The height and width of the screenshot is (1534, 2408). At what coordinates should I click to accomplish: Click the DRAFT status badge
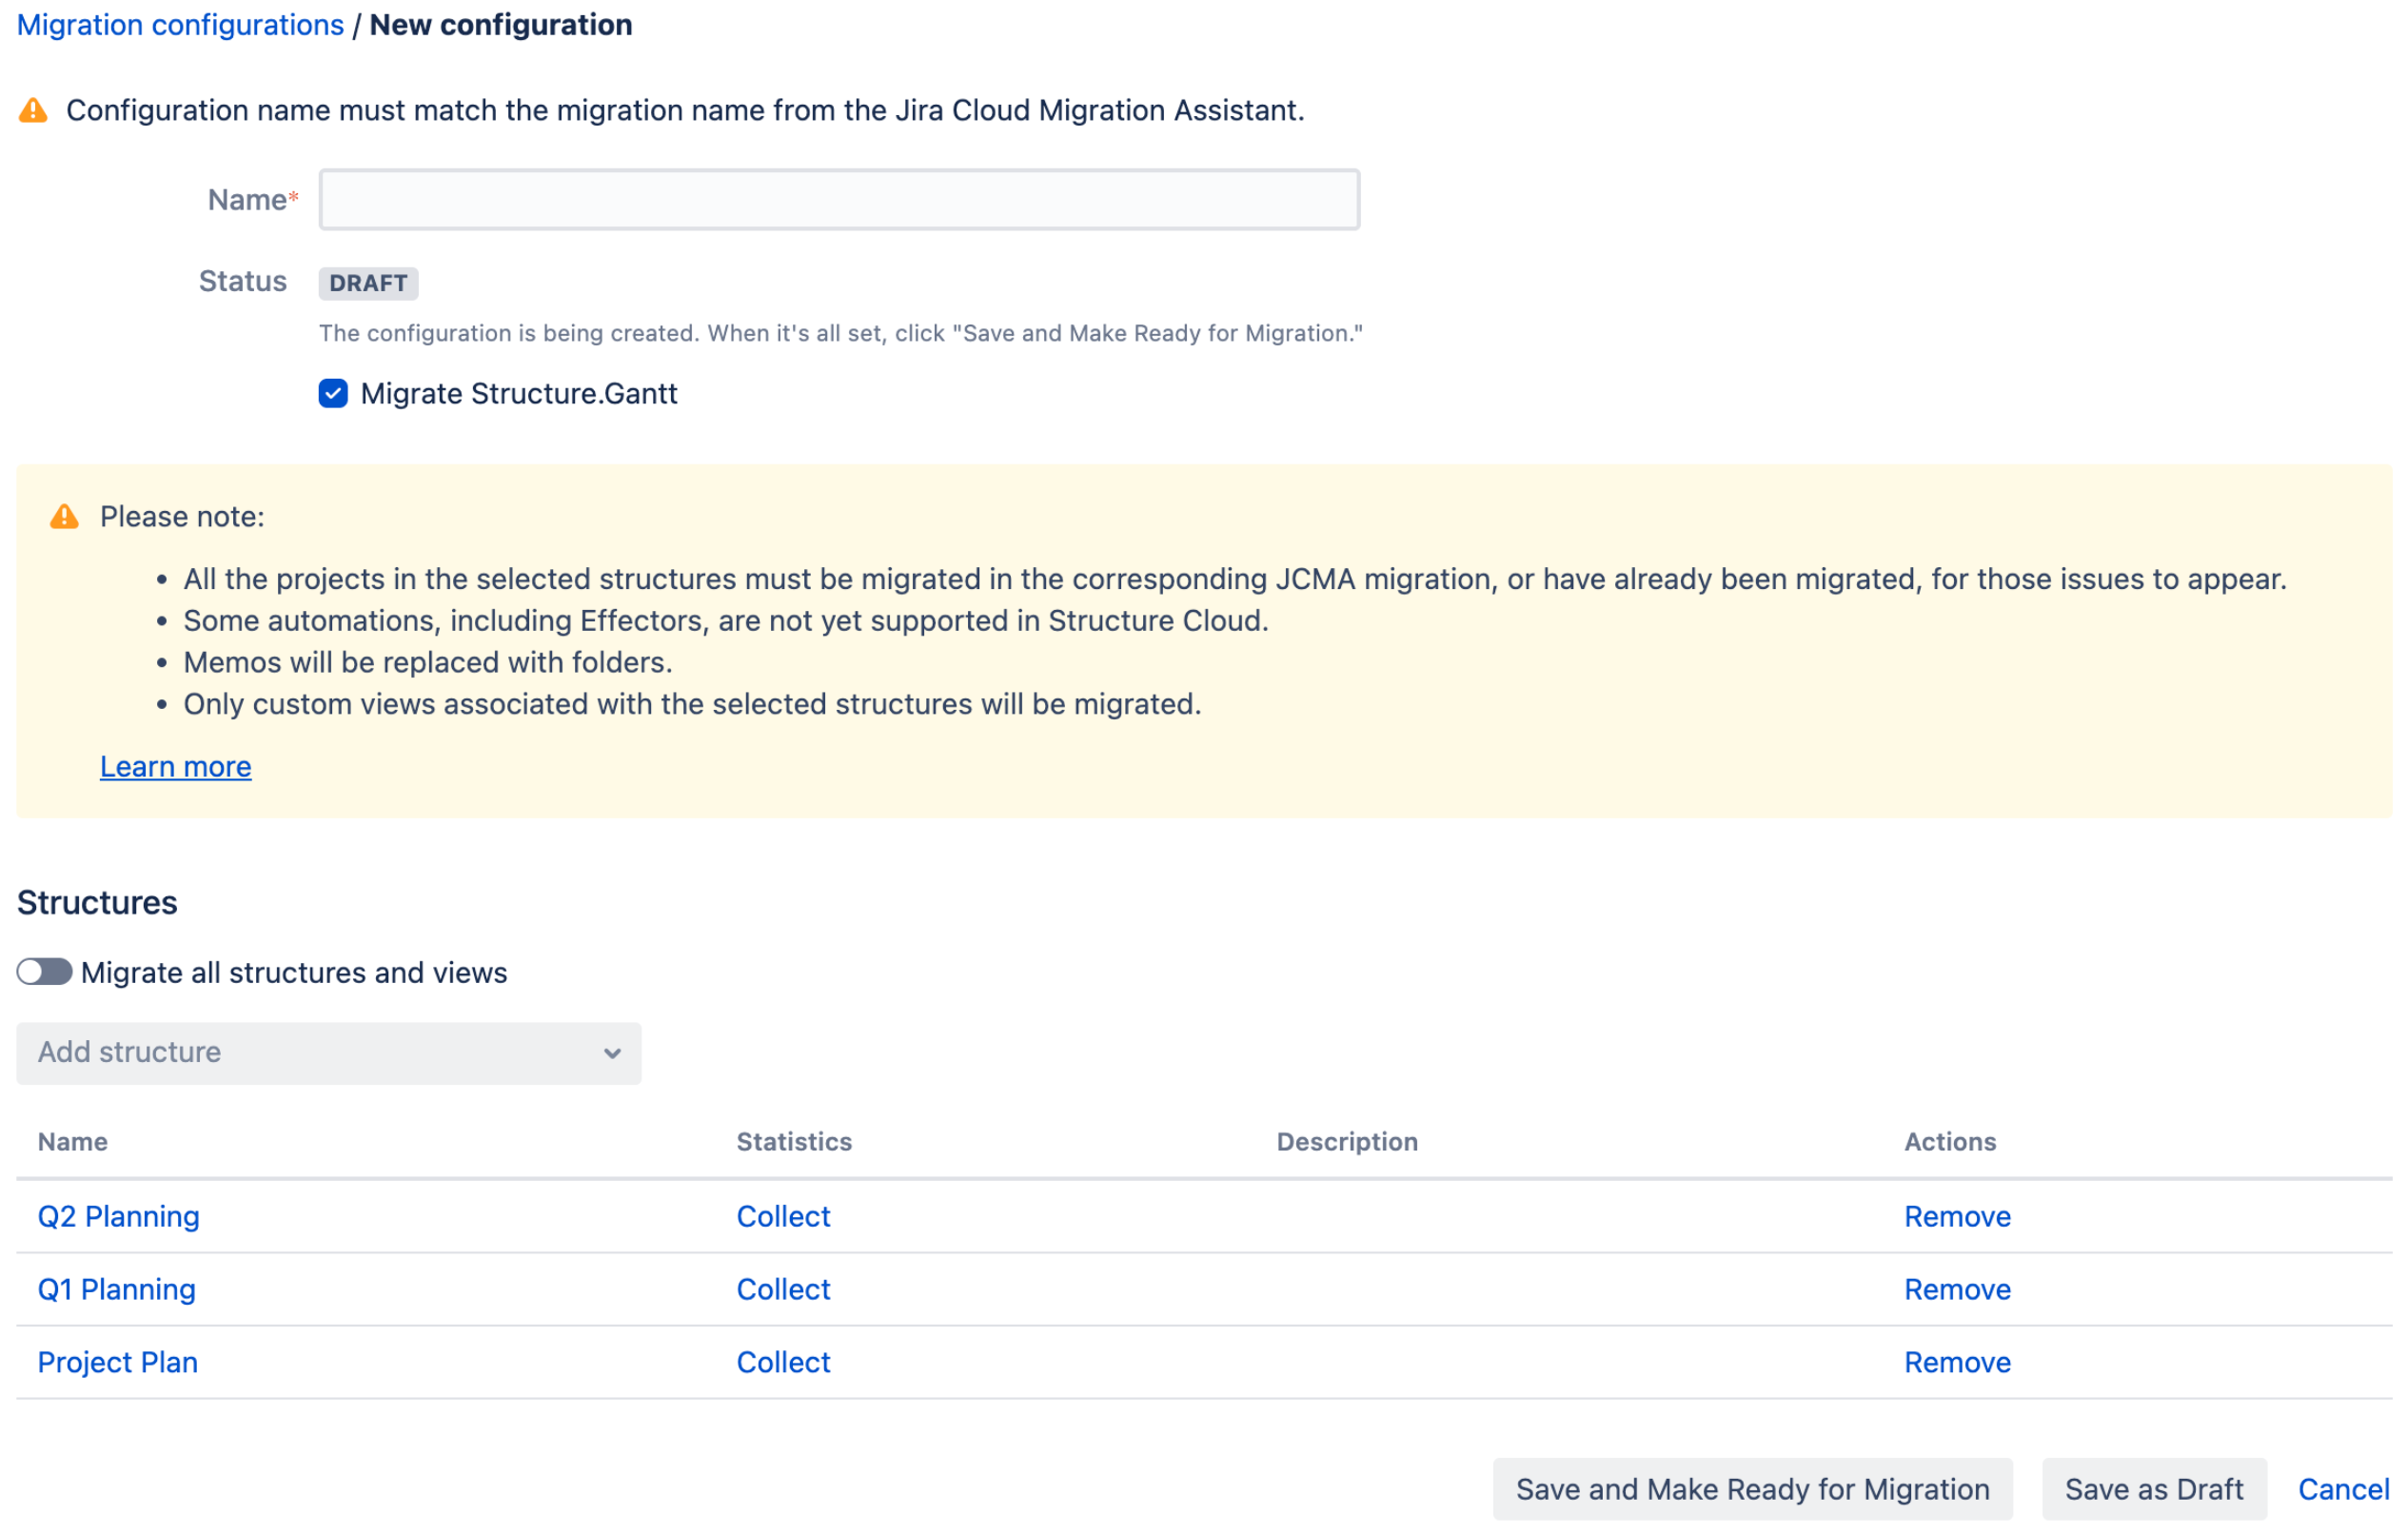(368, 283)
